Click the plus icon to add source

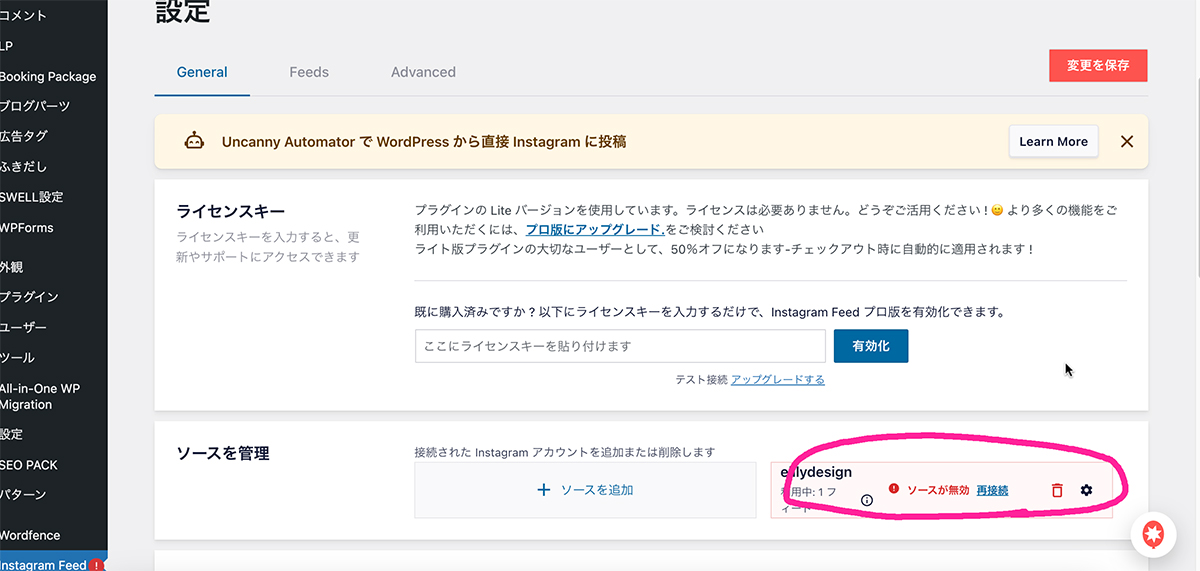pyautogui.click(x=544, y=490)
